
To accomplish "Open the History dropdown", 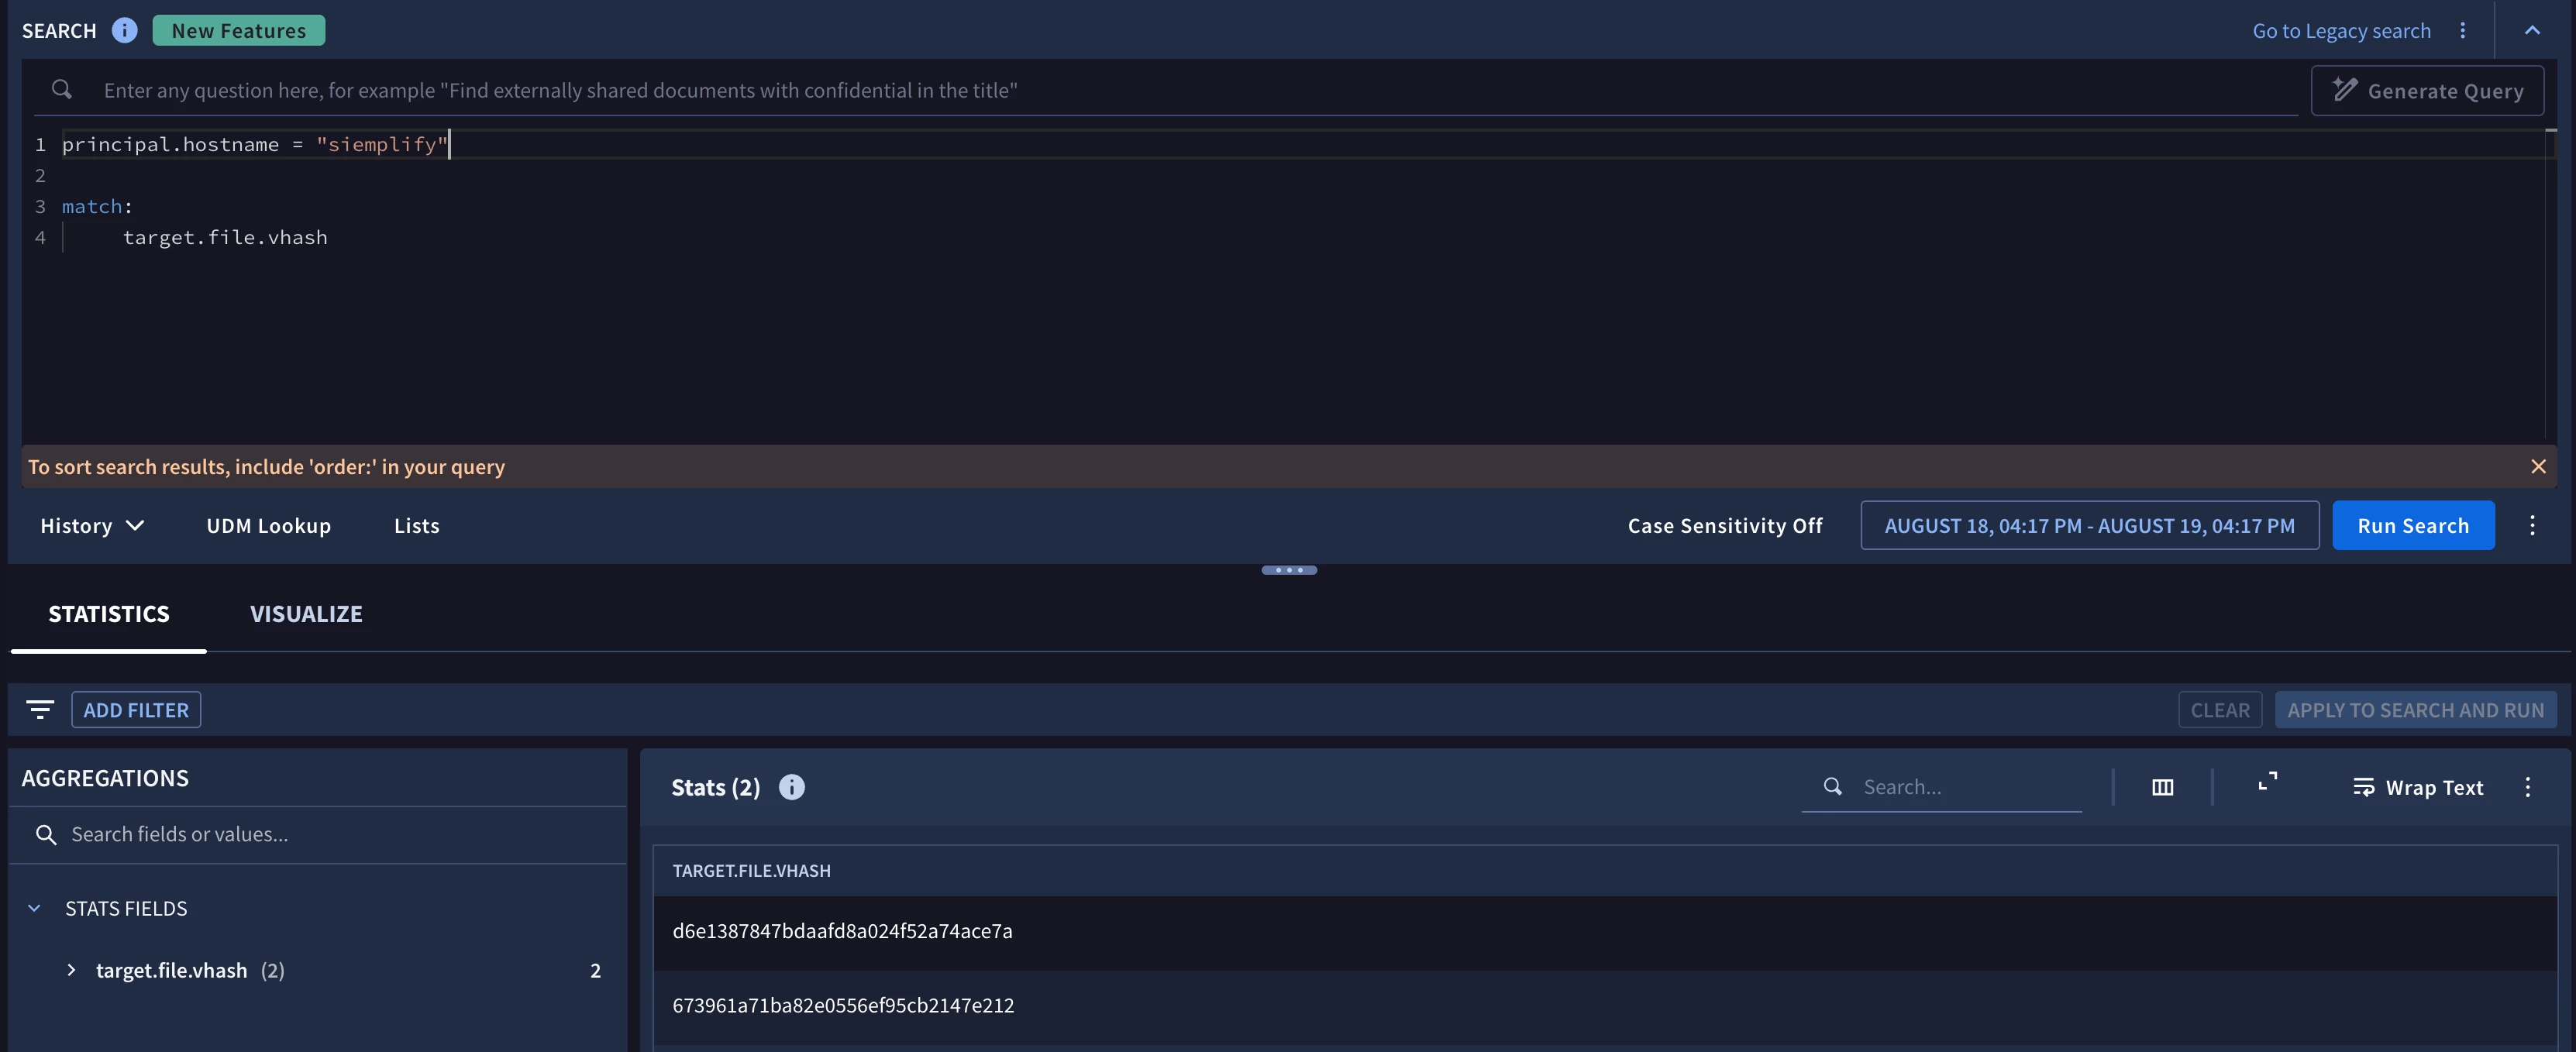I will (x=92, y=525).
